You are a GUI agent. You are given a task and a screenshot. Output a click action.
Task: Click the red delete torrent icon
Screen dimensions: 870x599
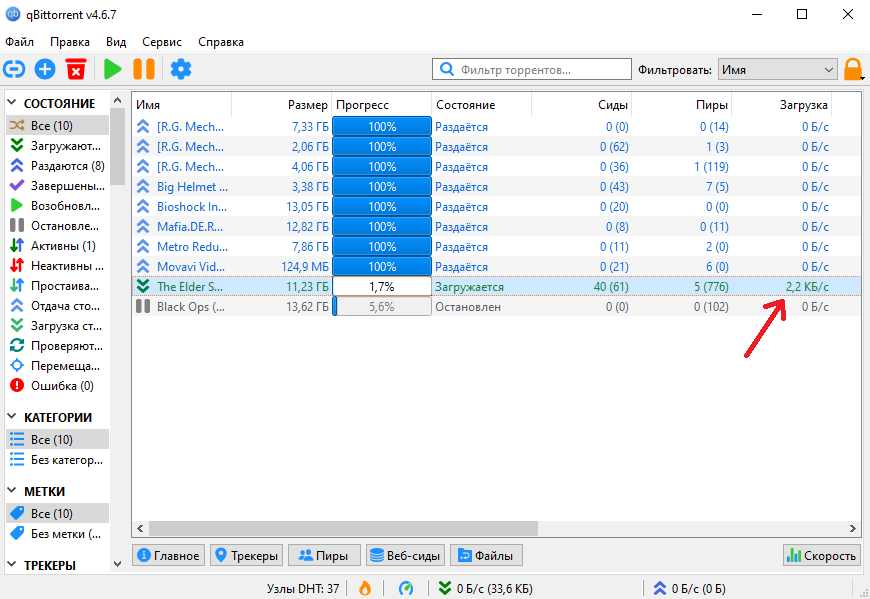[x=76, y=69]
